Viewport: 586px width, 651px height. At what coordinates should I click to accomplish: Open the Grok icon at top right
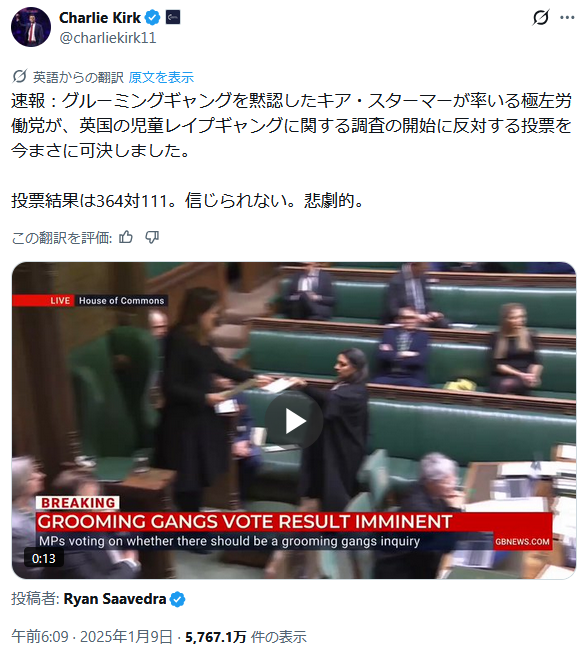[540, 17]
